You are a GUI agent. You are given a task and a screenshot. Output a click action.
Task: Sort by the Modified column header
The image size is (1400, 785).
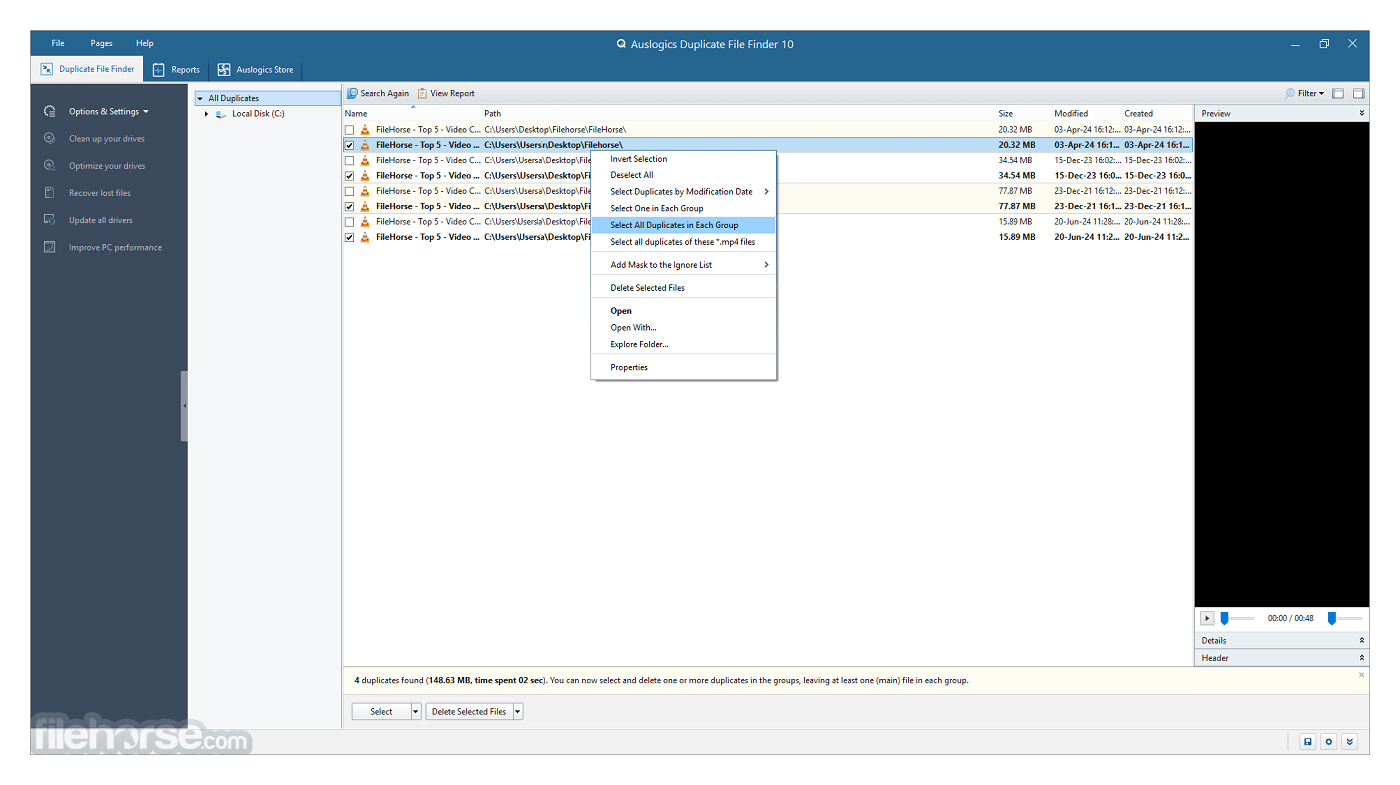[1085, 113]
